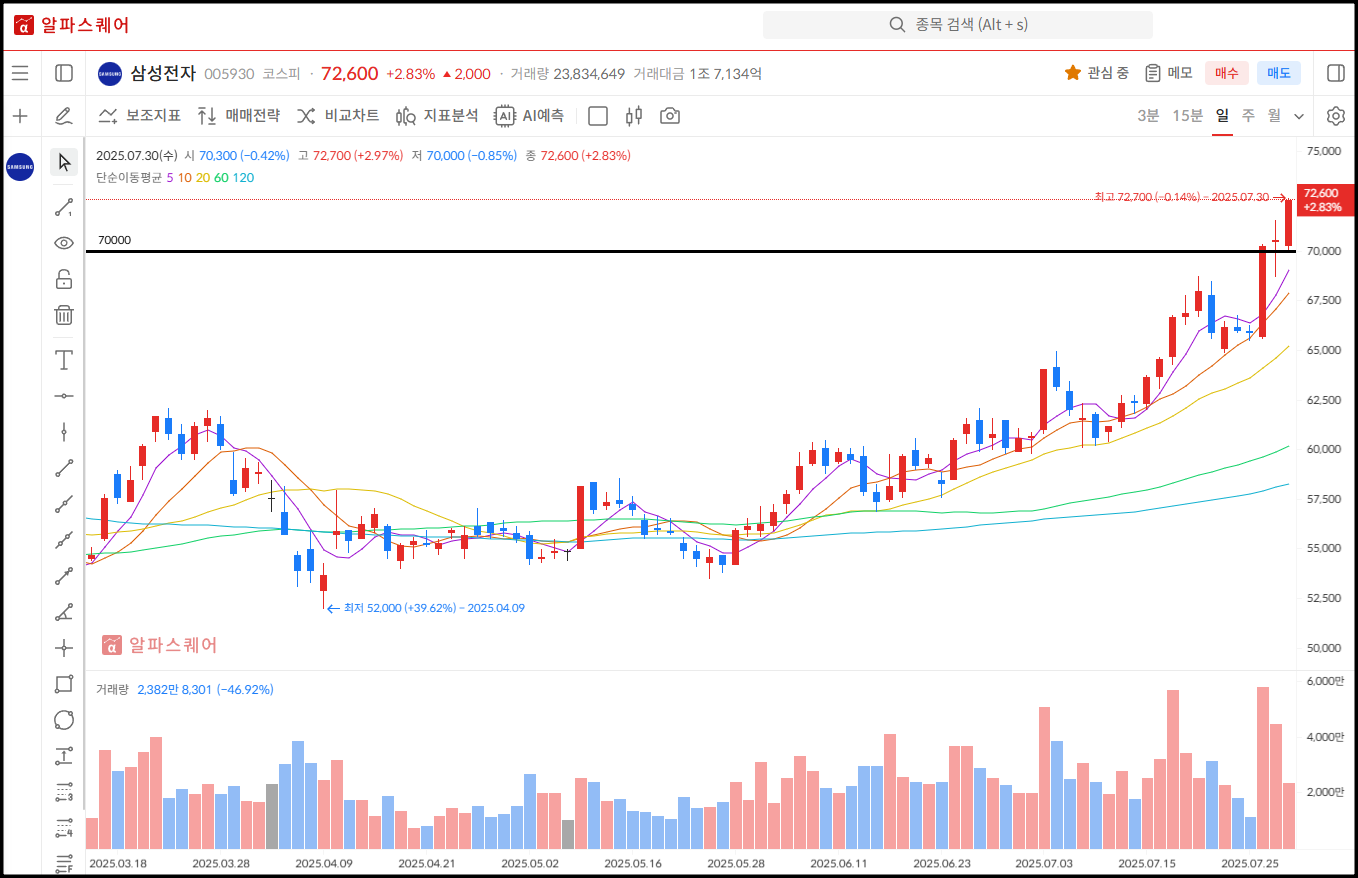
Task: Select the 월 monthly interval
Action: click(x=1274, y=115)
